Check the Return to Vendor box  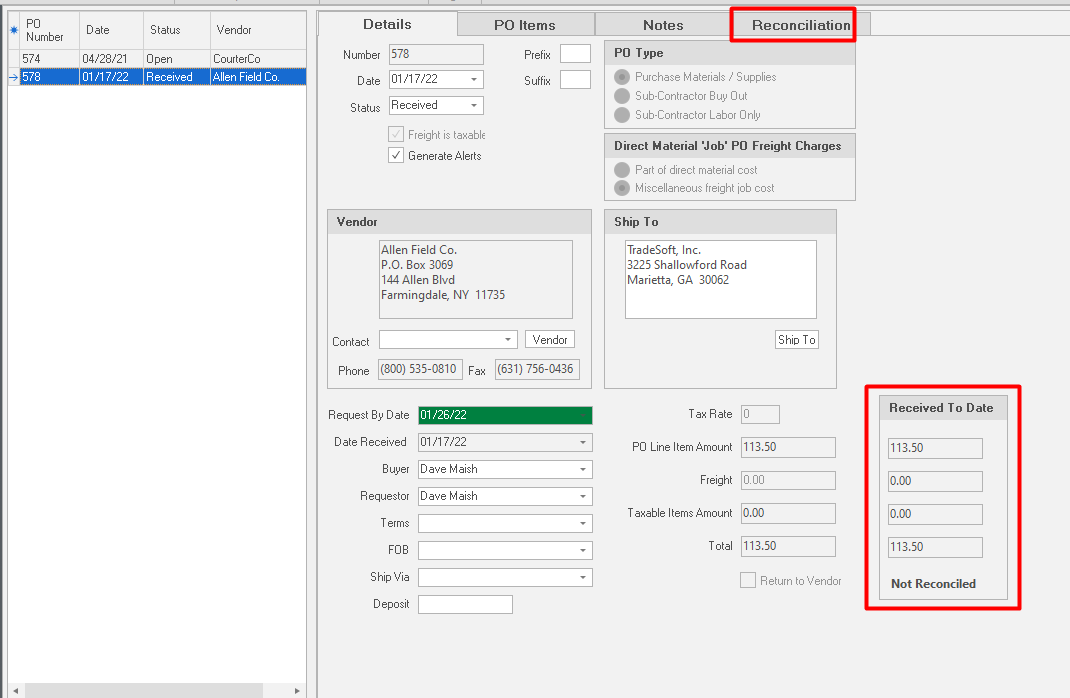[748, 581]
